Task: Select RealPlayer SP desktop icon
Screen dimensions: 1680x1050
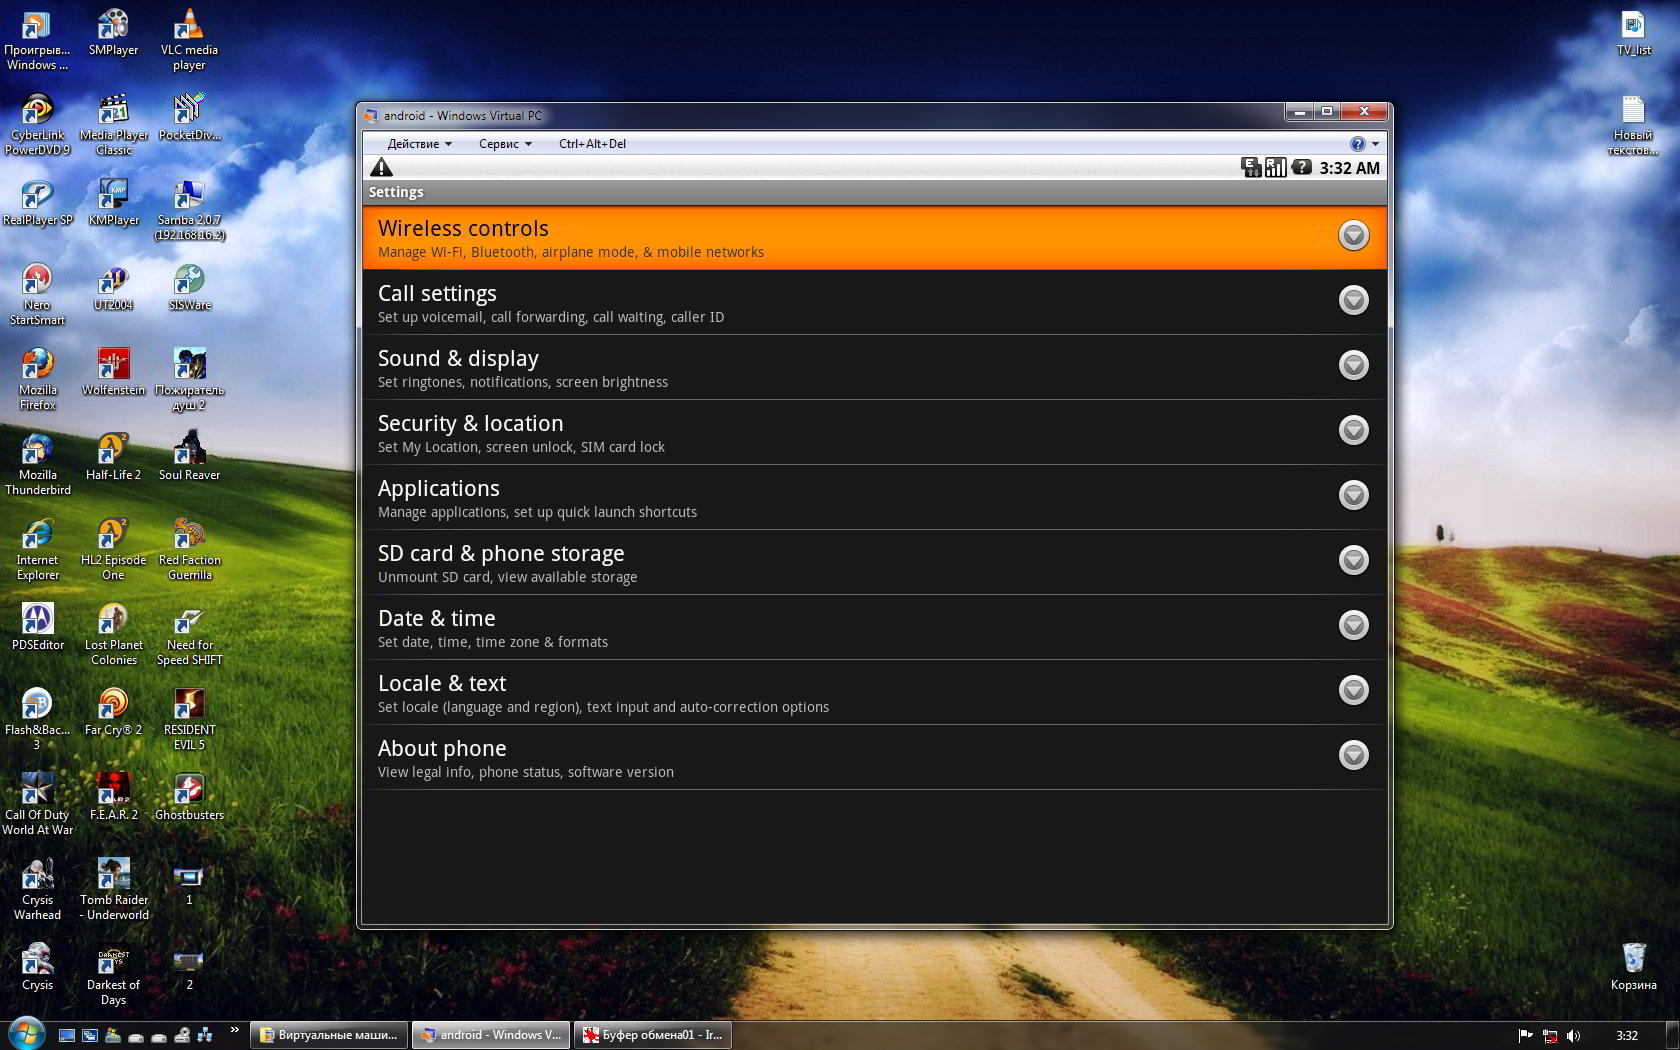Action: click(x=37, y=203)
